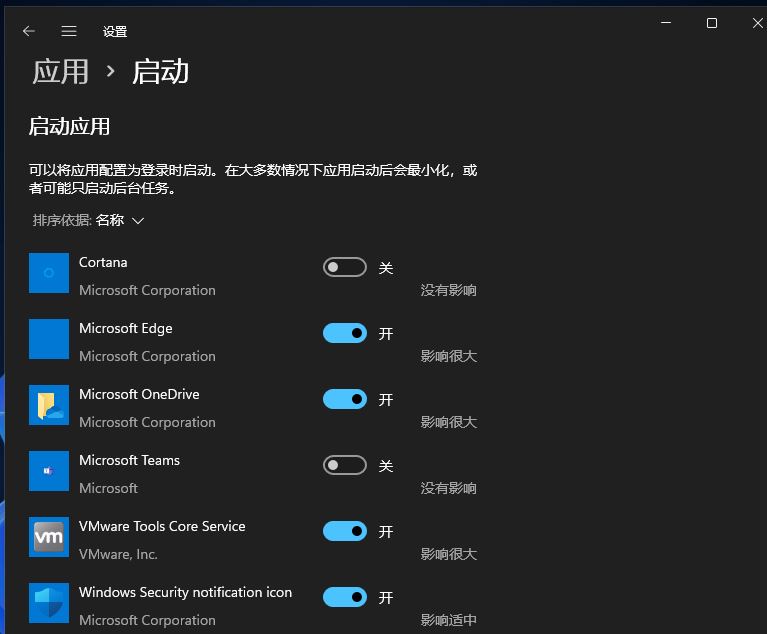Image resolution: width=767 pixels, height=634 pixels.
Task: Click the Microsoft Edge app icon
Action: [x=49, y=339]
